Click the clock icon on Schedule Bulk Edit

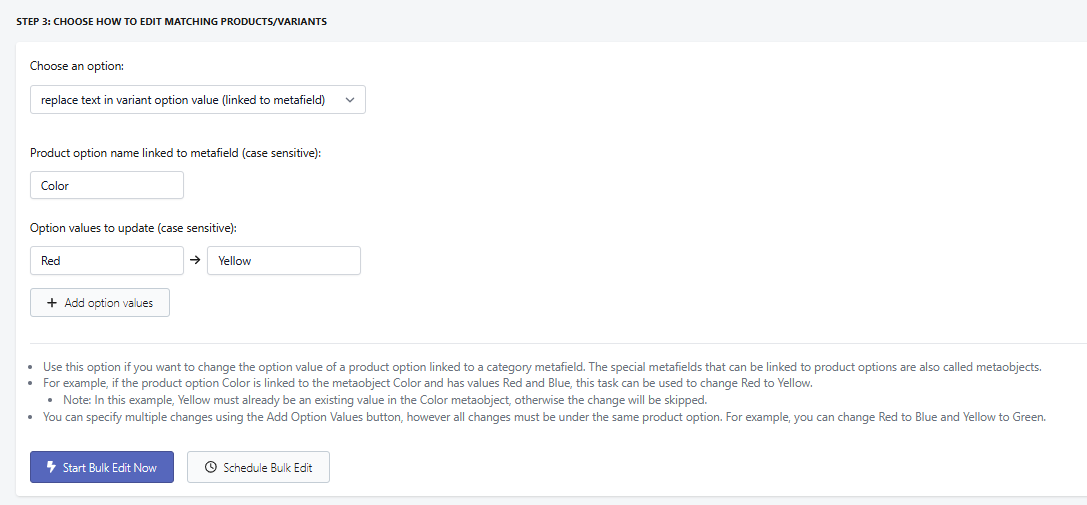(210, 467)
